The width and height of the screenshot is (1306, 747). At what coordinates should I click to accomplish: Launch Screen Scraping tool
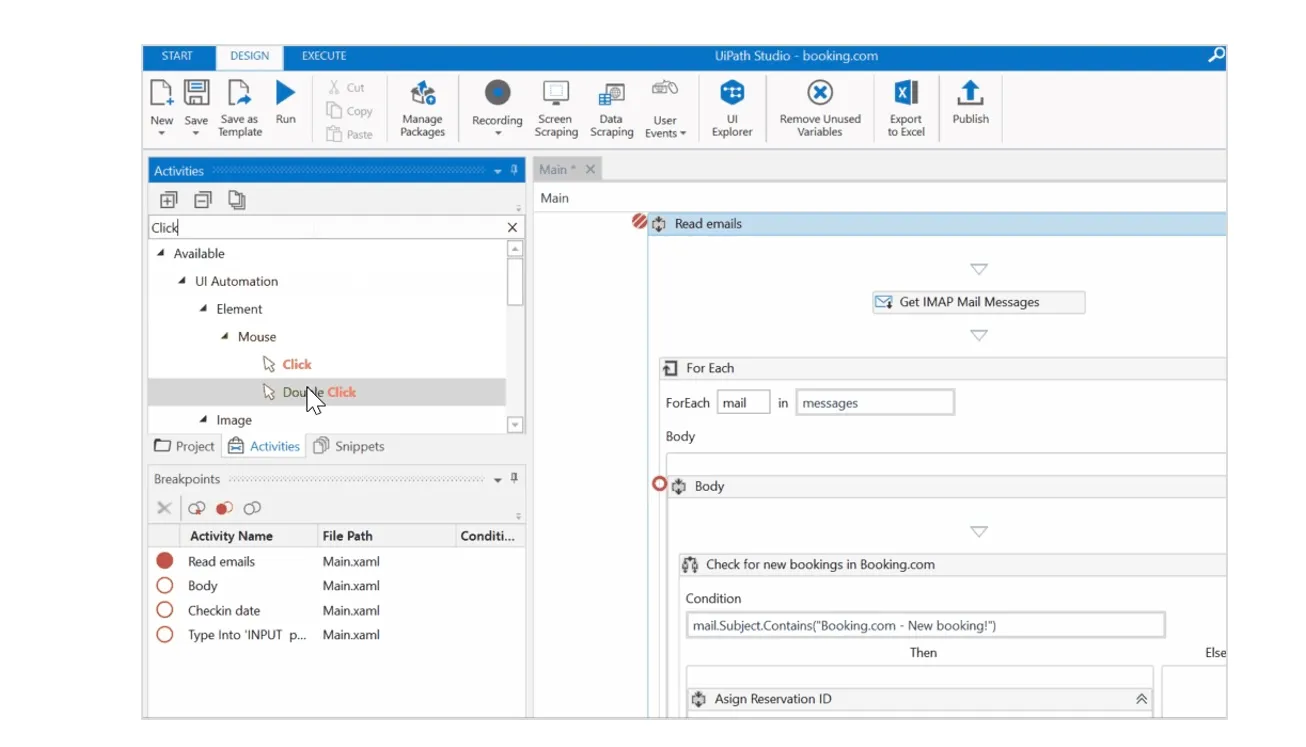coord(556,108)
